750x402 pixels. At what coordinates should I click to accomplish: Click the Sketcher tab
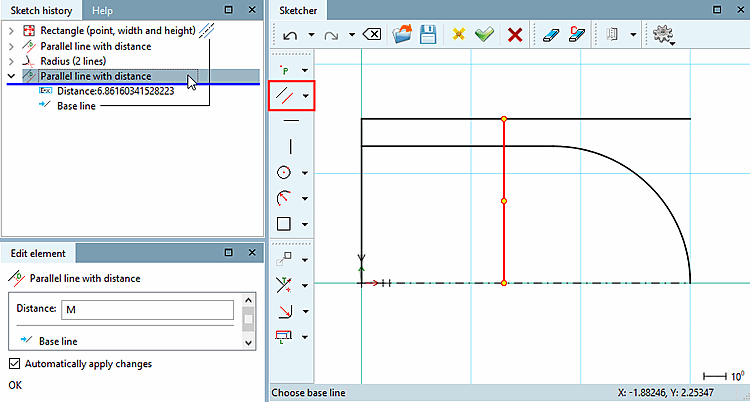pos(298,10)
